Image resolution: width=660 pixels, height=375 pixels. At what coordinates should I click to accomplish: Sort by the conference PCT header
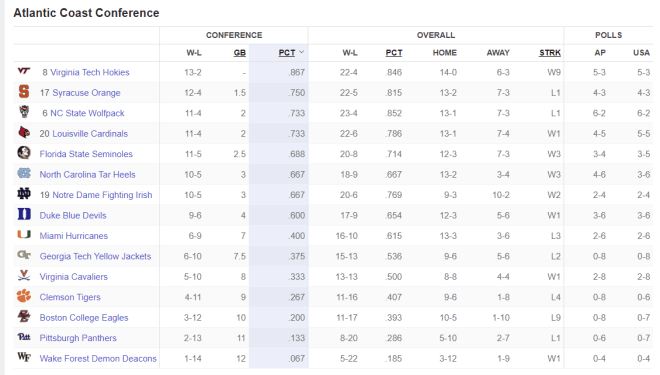pos(287,53)
